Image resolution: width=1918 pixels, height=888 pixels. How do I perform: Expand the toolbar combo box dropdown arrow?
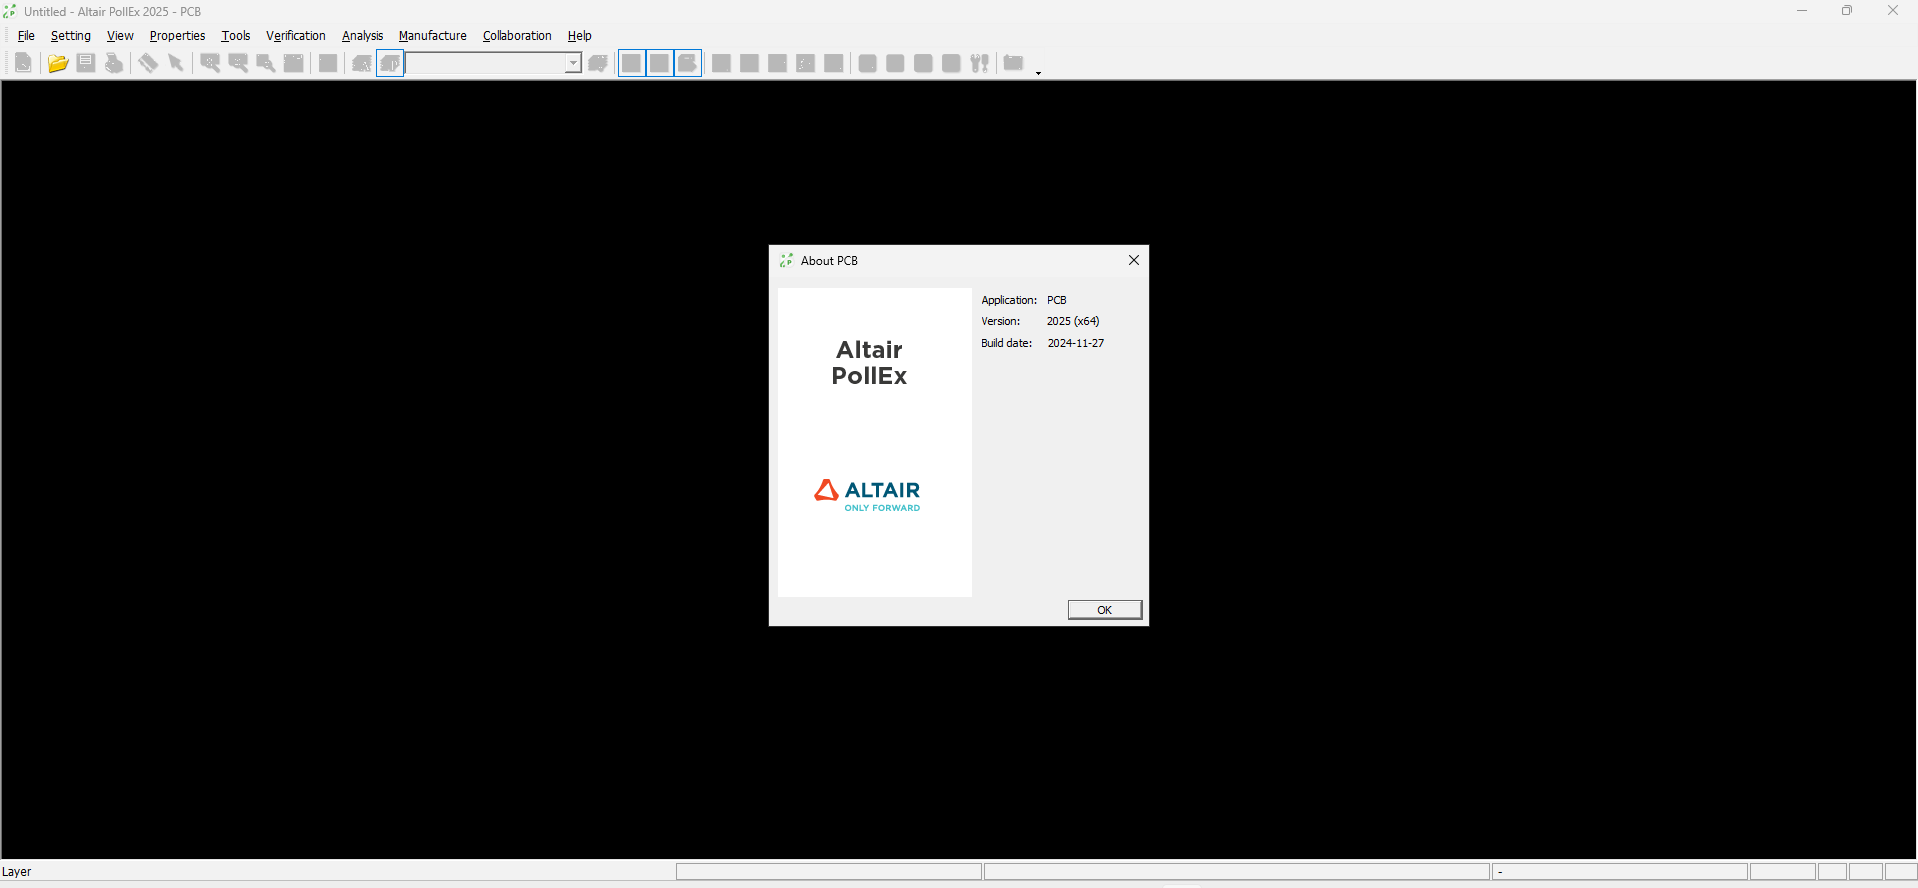(573, 64)
